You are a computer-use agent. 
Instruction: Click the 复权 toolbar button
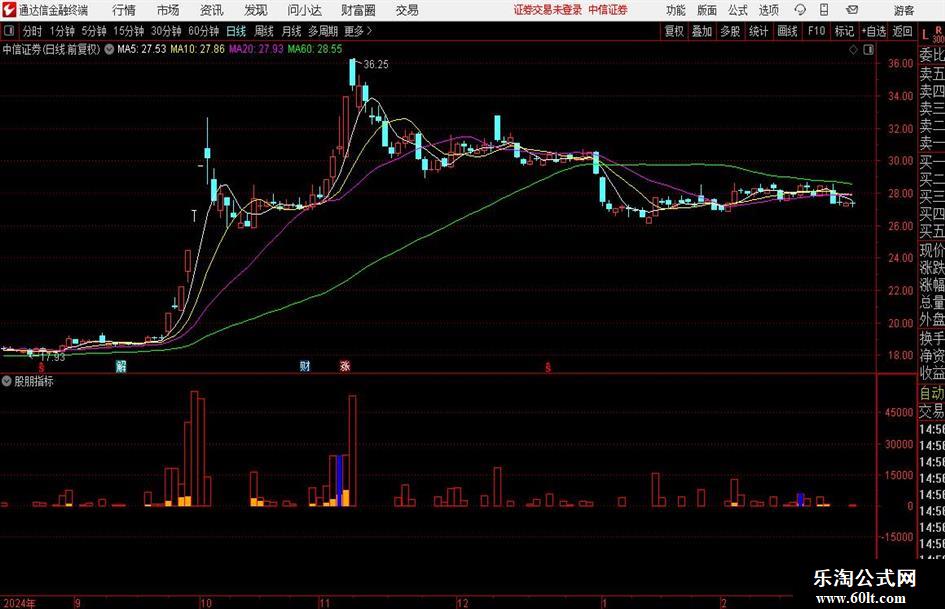[674, 31]
